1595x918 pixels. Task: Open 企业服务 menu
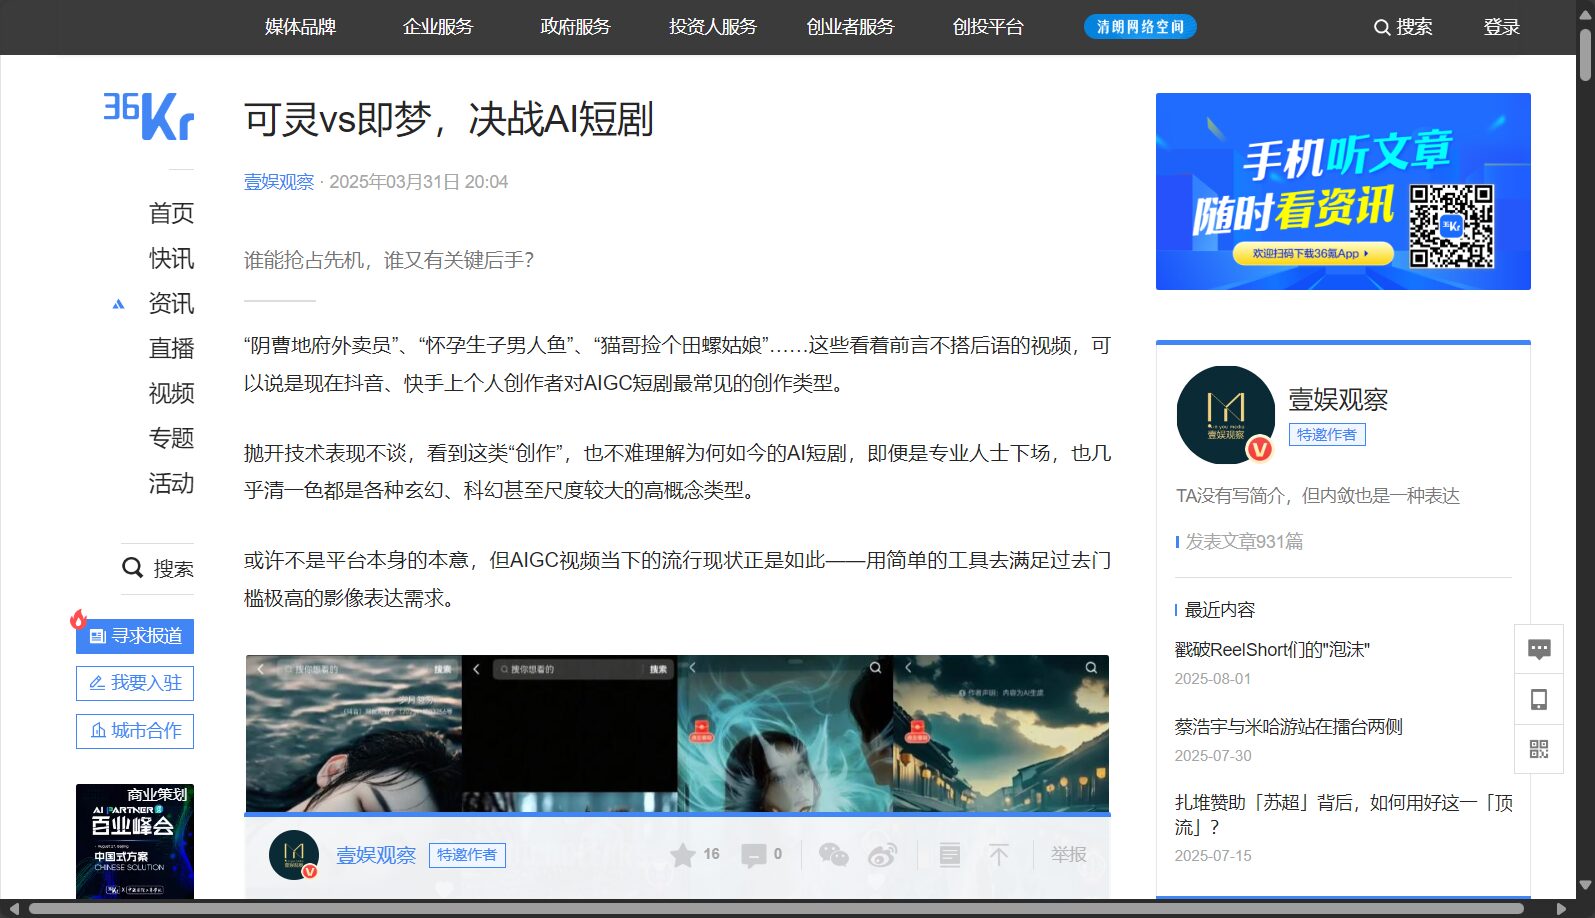(x=438, y=27)
